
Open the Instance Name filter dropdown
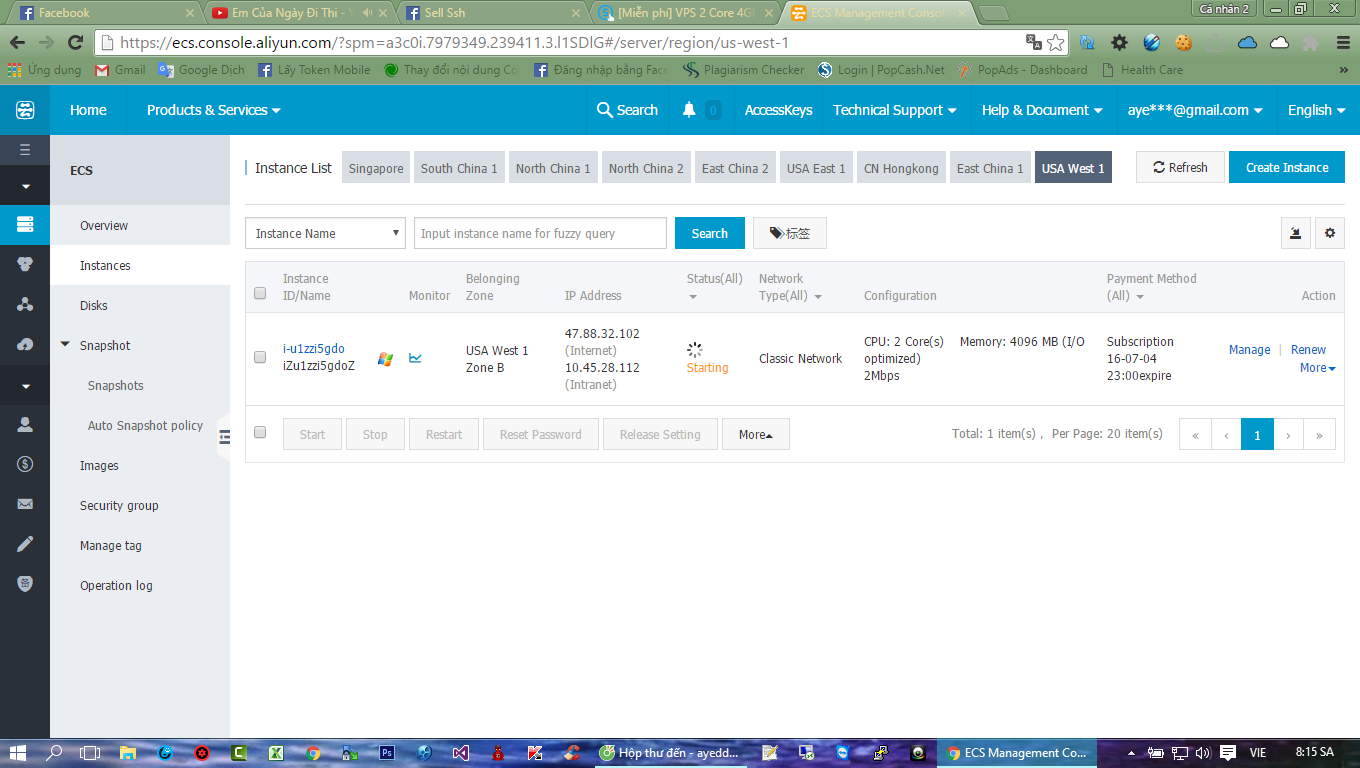325,233
